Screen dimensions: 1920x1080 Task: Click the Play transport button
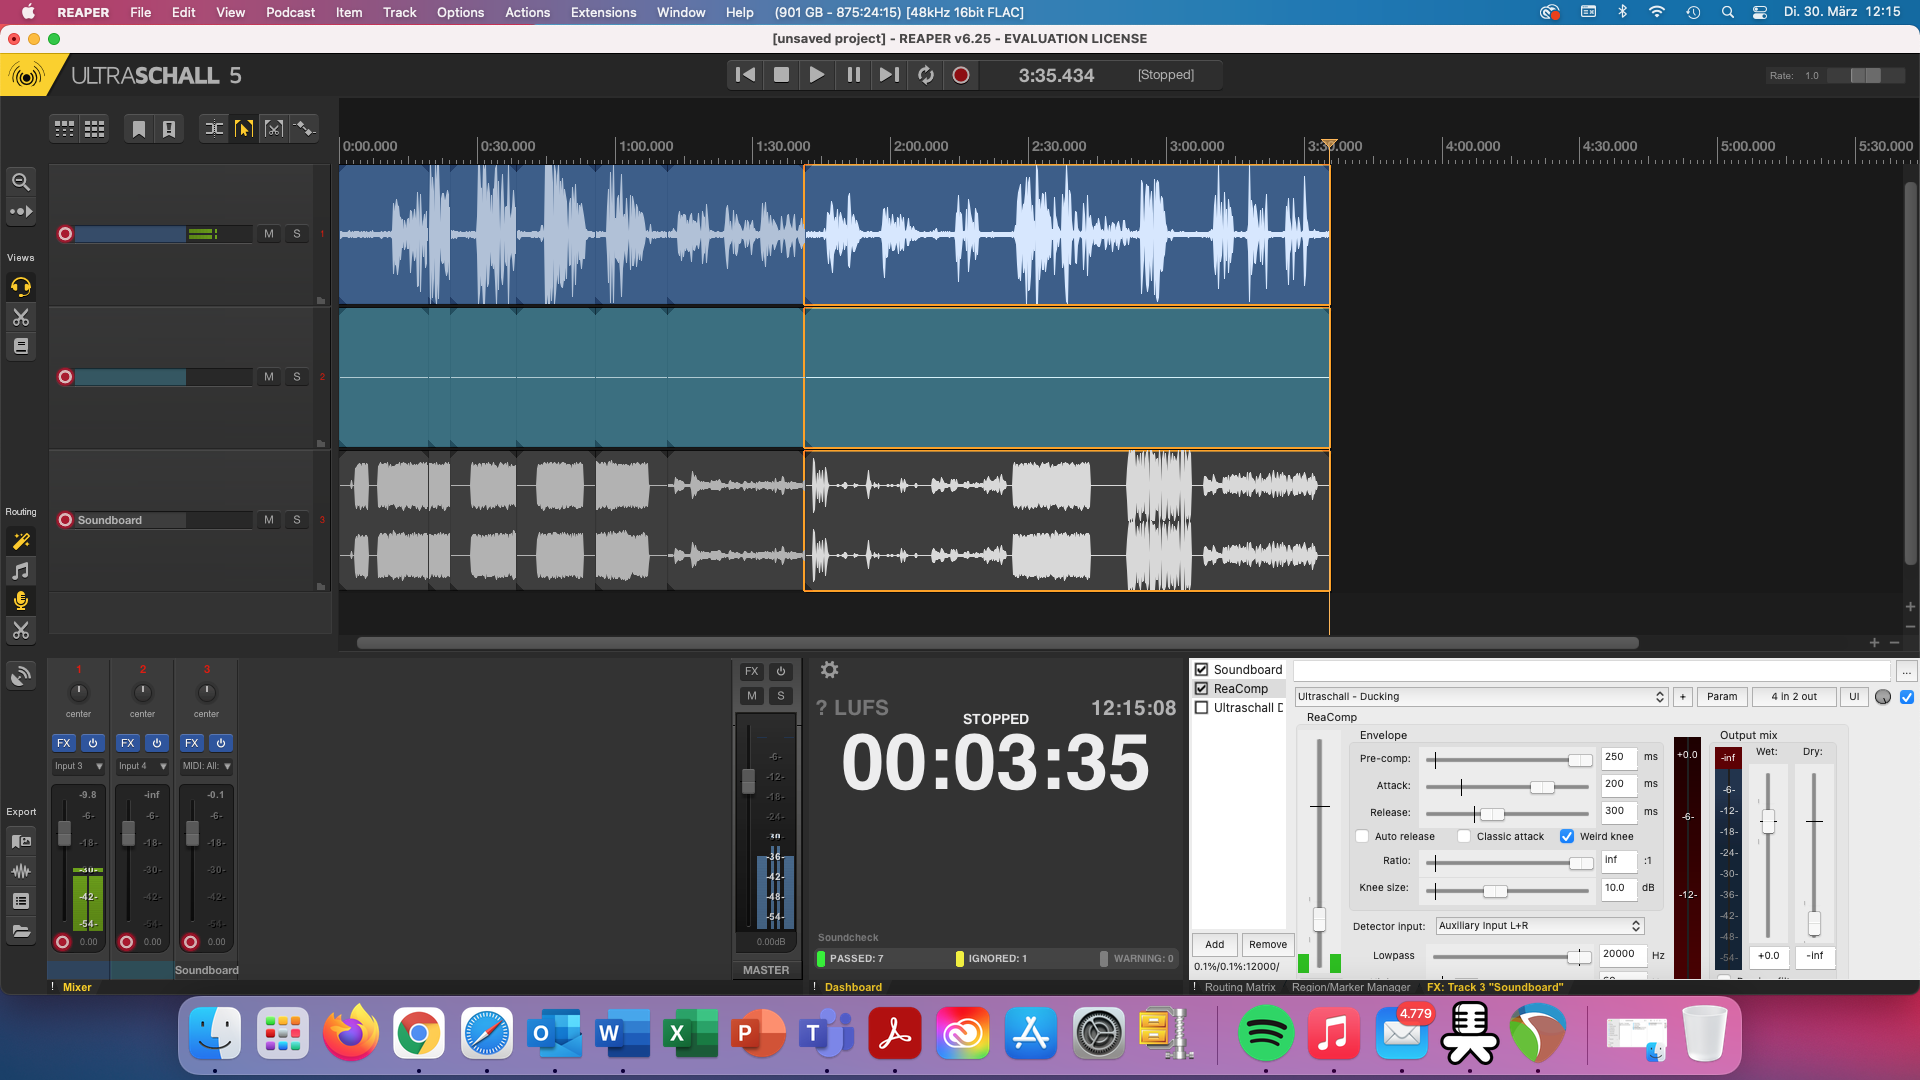click(x=817, y=75)
